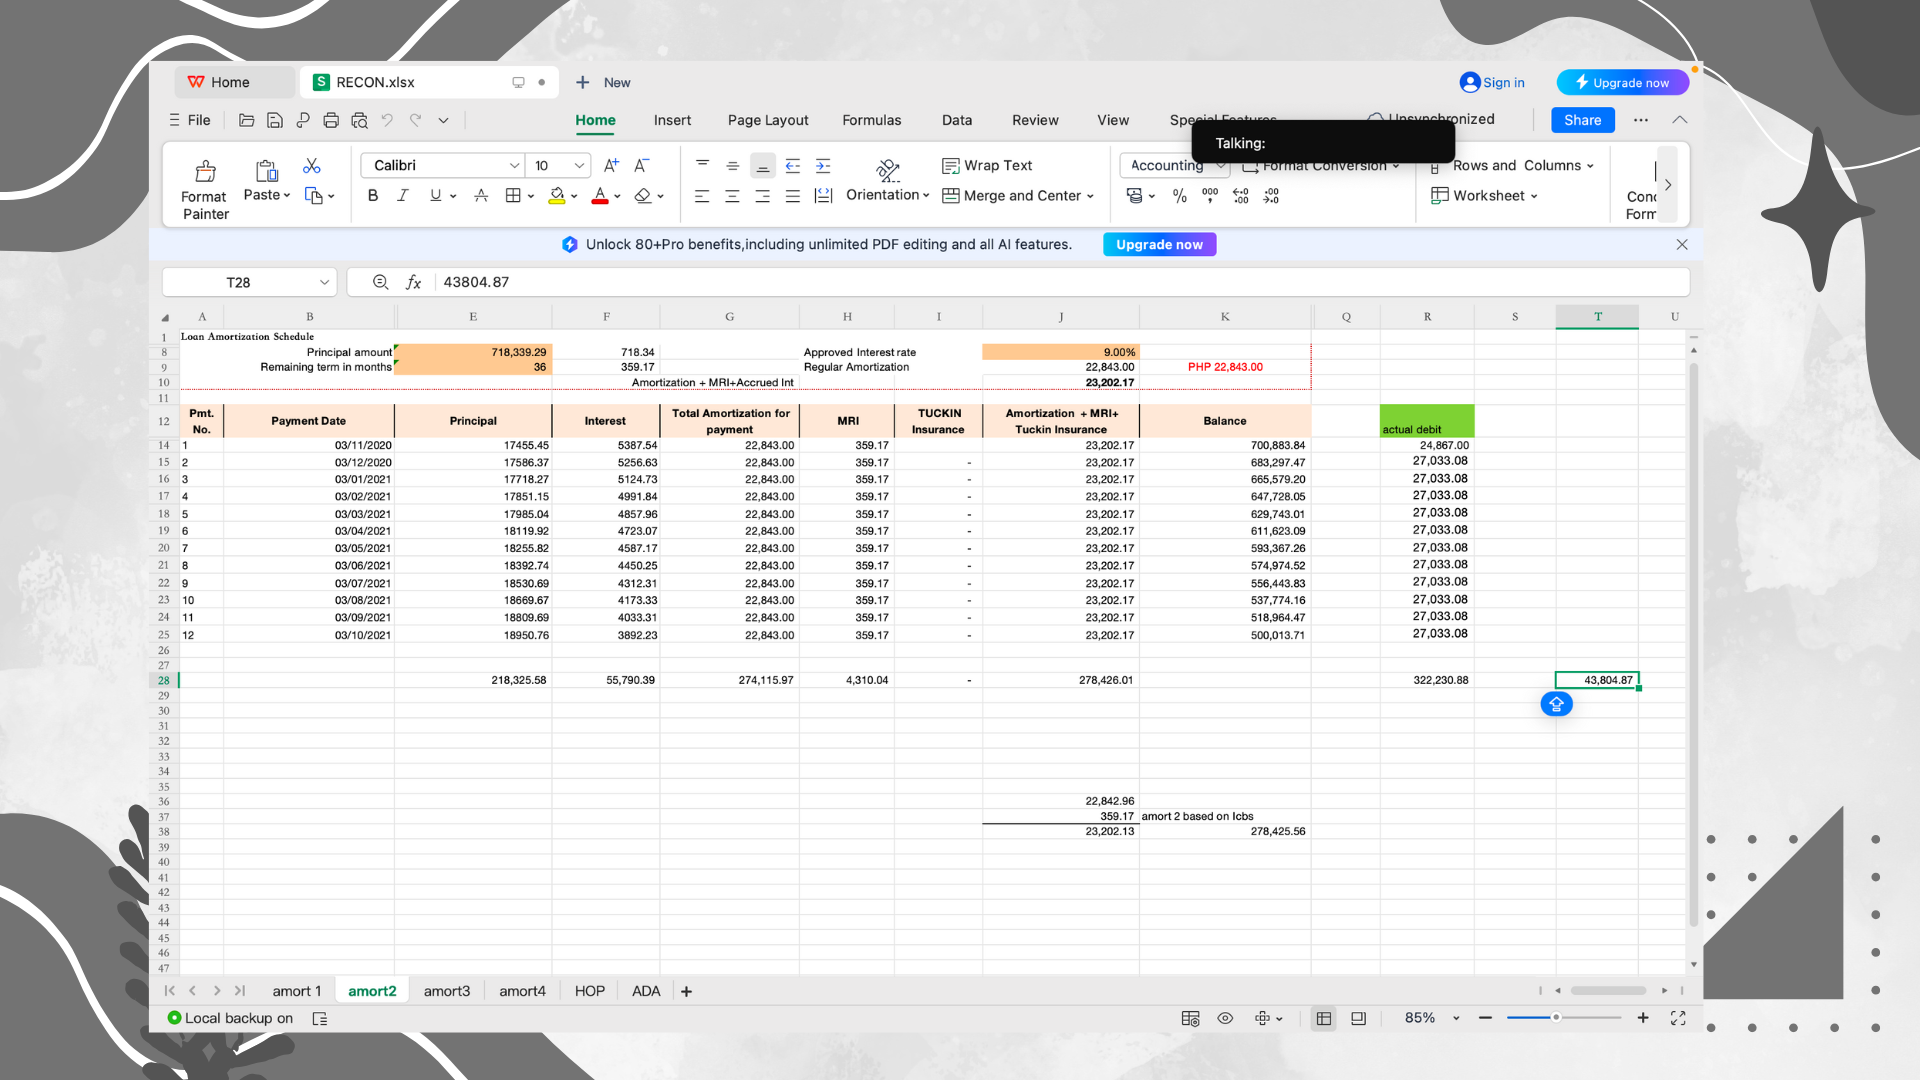
Task: Click the percent style icon
Action: (1180, 196)
